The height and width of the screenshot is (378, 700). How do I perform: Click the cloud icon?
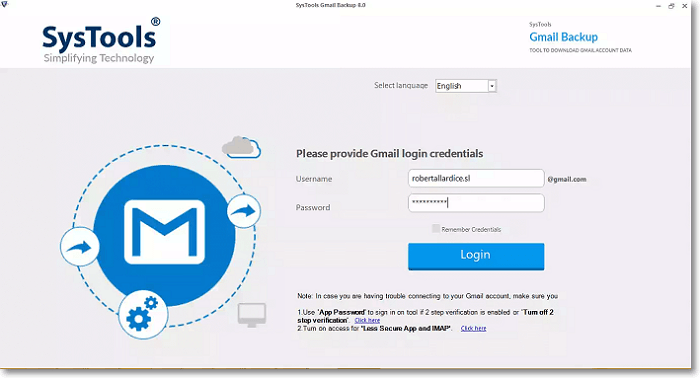click(x=242, y=147)
